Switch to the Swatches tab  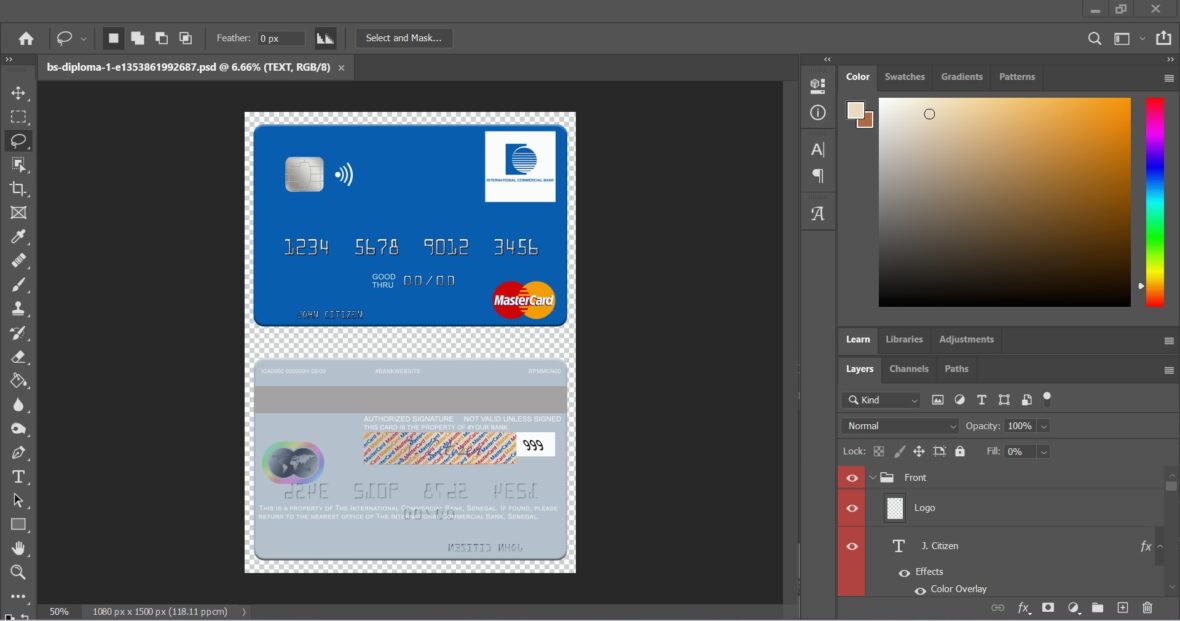tap(904, 76)
